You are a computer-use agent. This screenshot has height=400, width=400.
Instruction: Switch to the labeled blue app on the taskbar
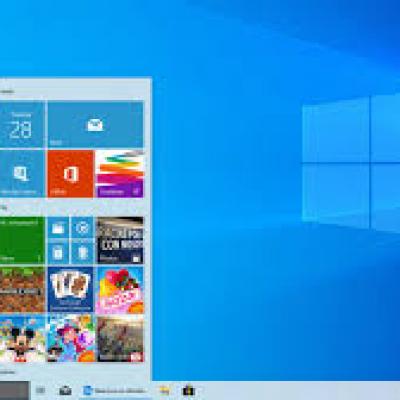click(x=115, y=391)
